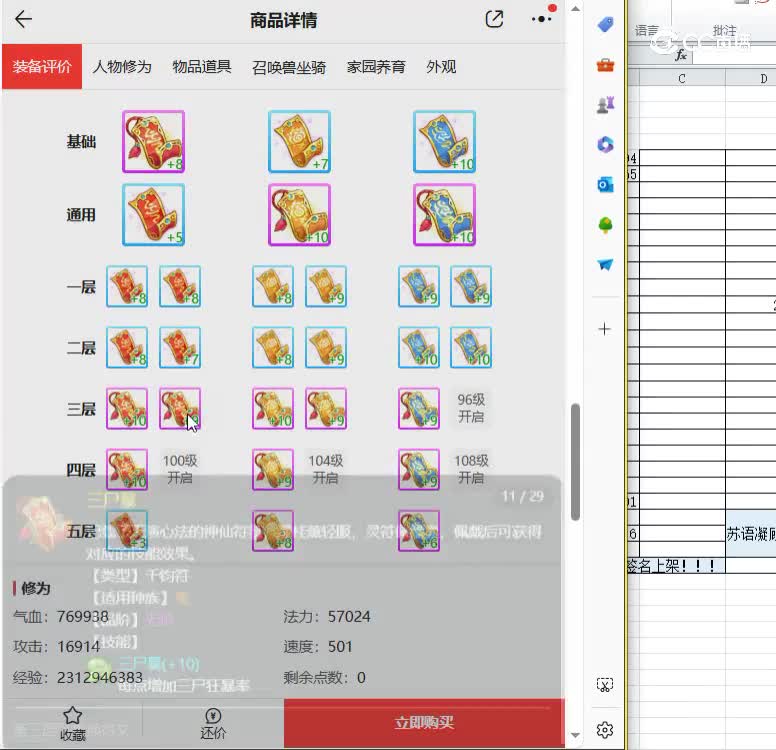Select the blue +9 talisman in 三层 row
The height and width of the screenshot is (750, 776).
(419, 408)
